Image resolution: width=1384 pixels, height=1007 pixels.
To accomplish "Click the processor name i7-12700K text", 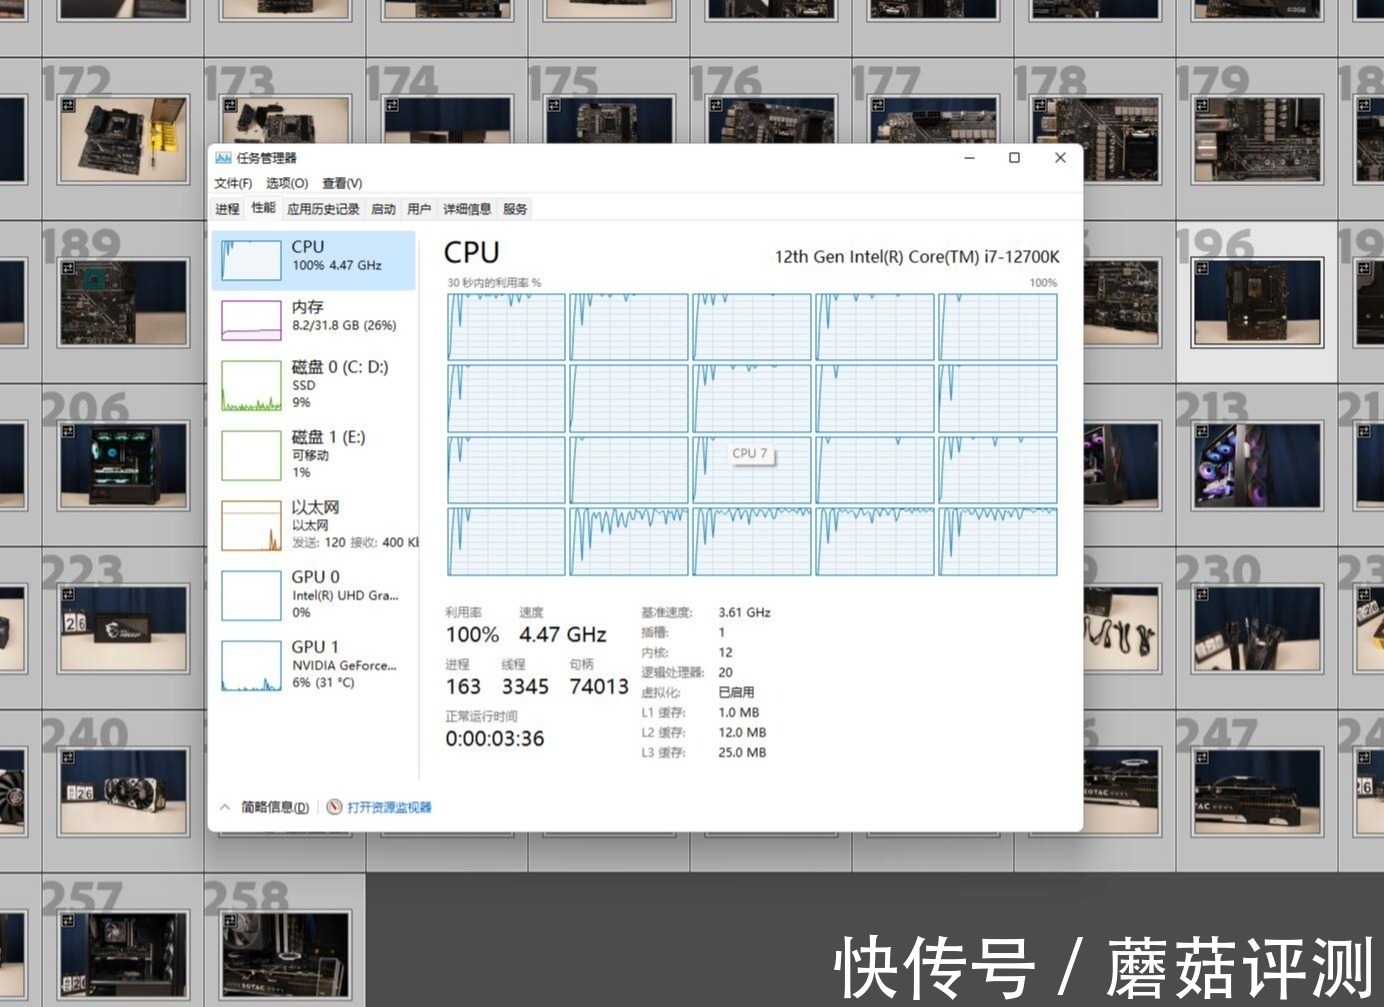I will click(x=917, y=257).
